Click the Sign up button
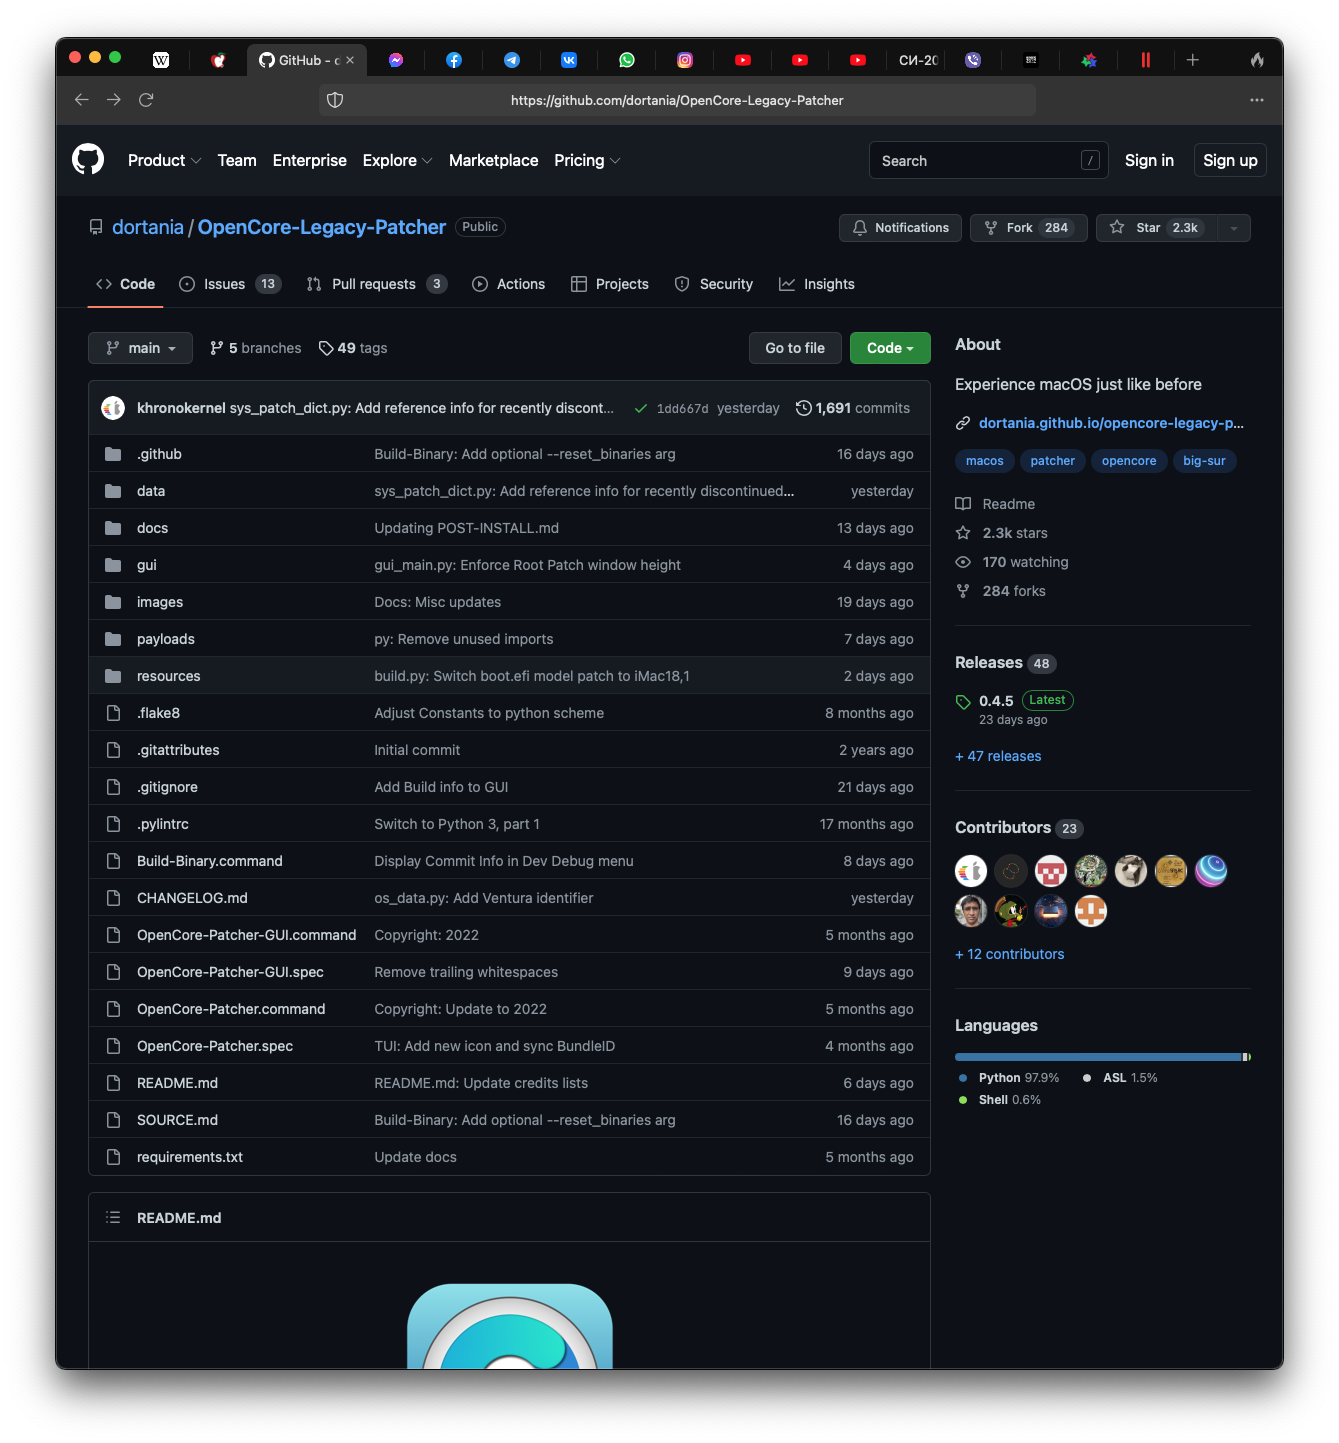Screen dimensions: 1339x1443 pyautogui.click(x=1230, y=160)
